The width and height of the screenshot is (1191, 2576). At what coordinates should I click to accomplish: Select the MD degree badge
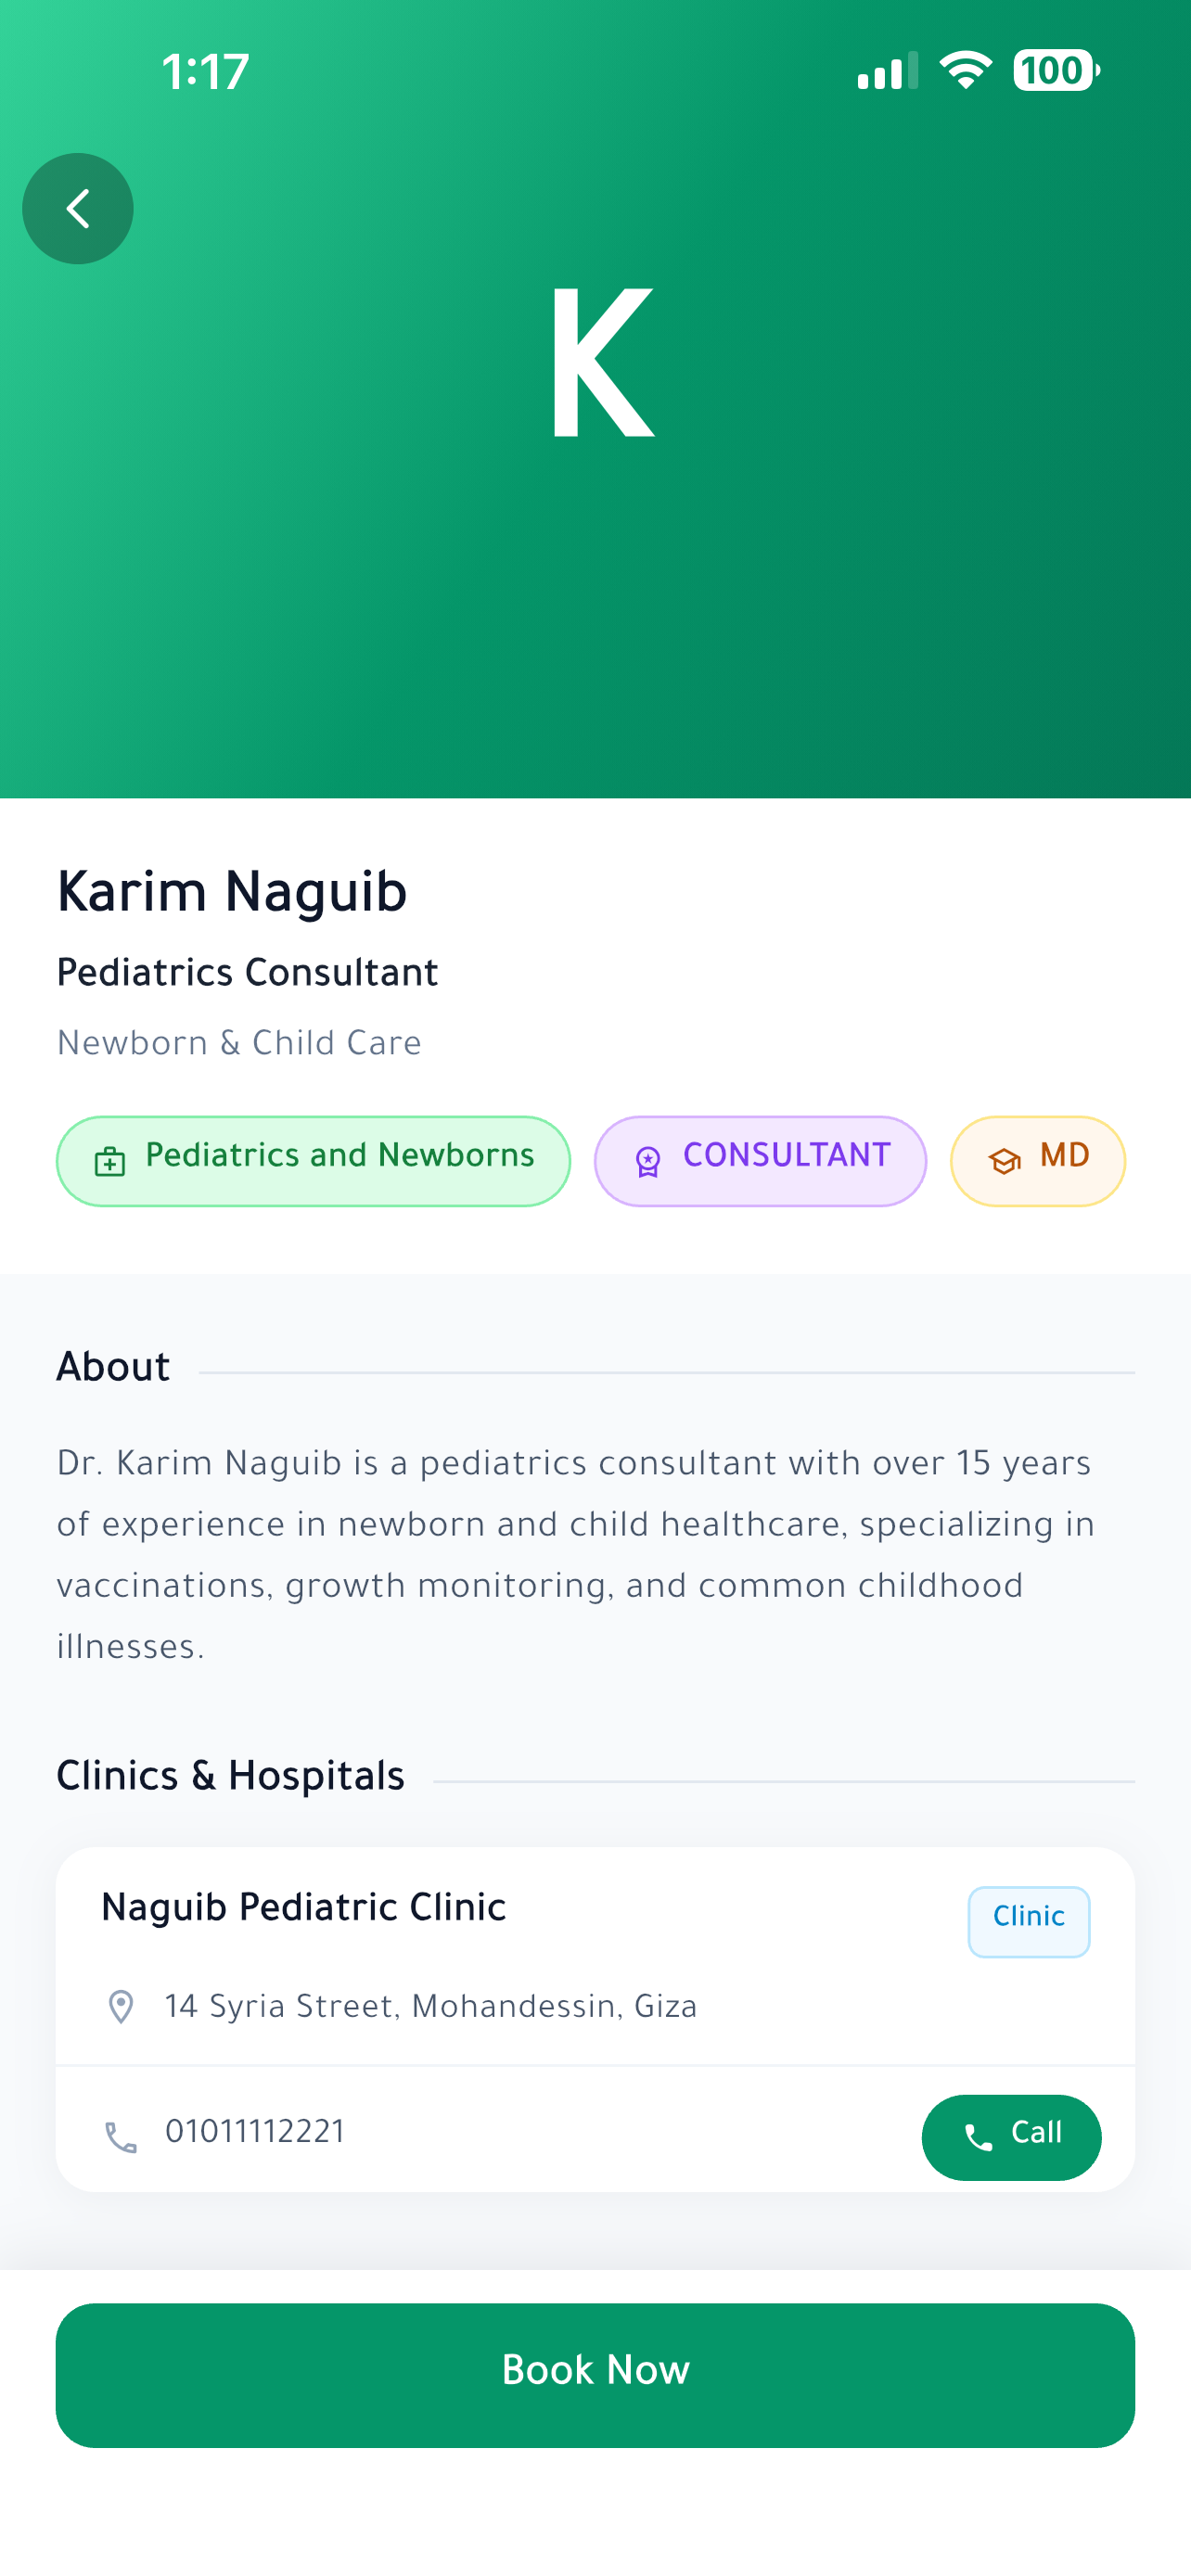(1037, 1161)
